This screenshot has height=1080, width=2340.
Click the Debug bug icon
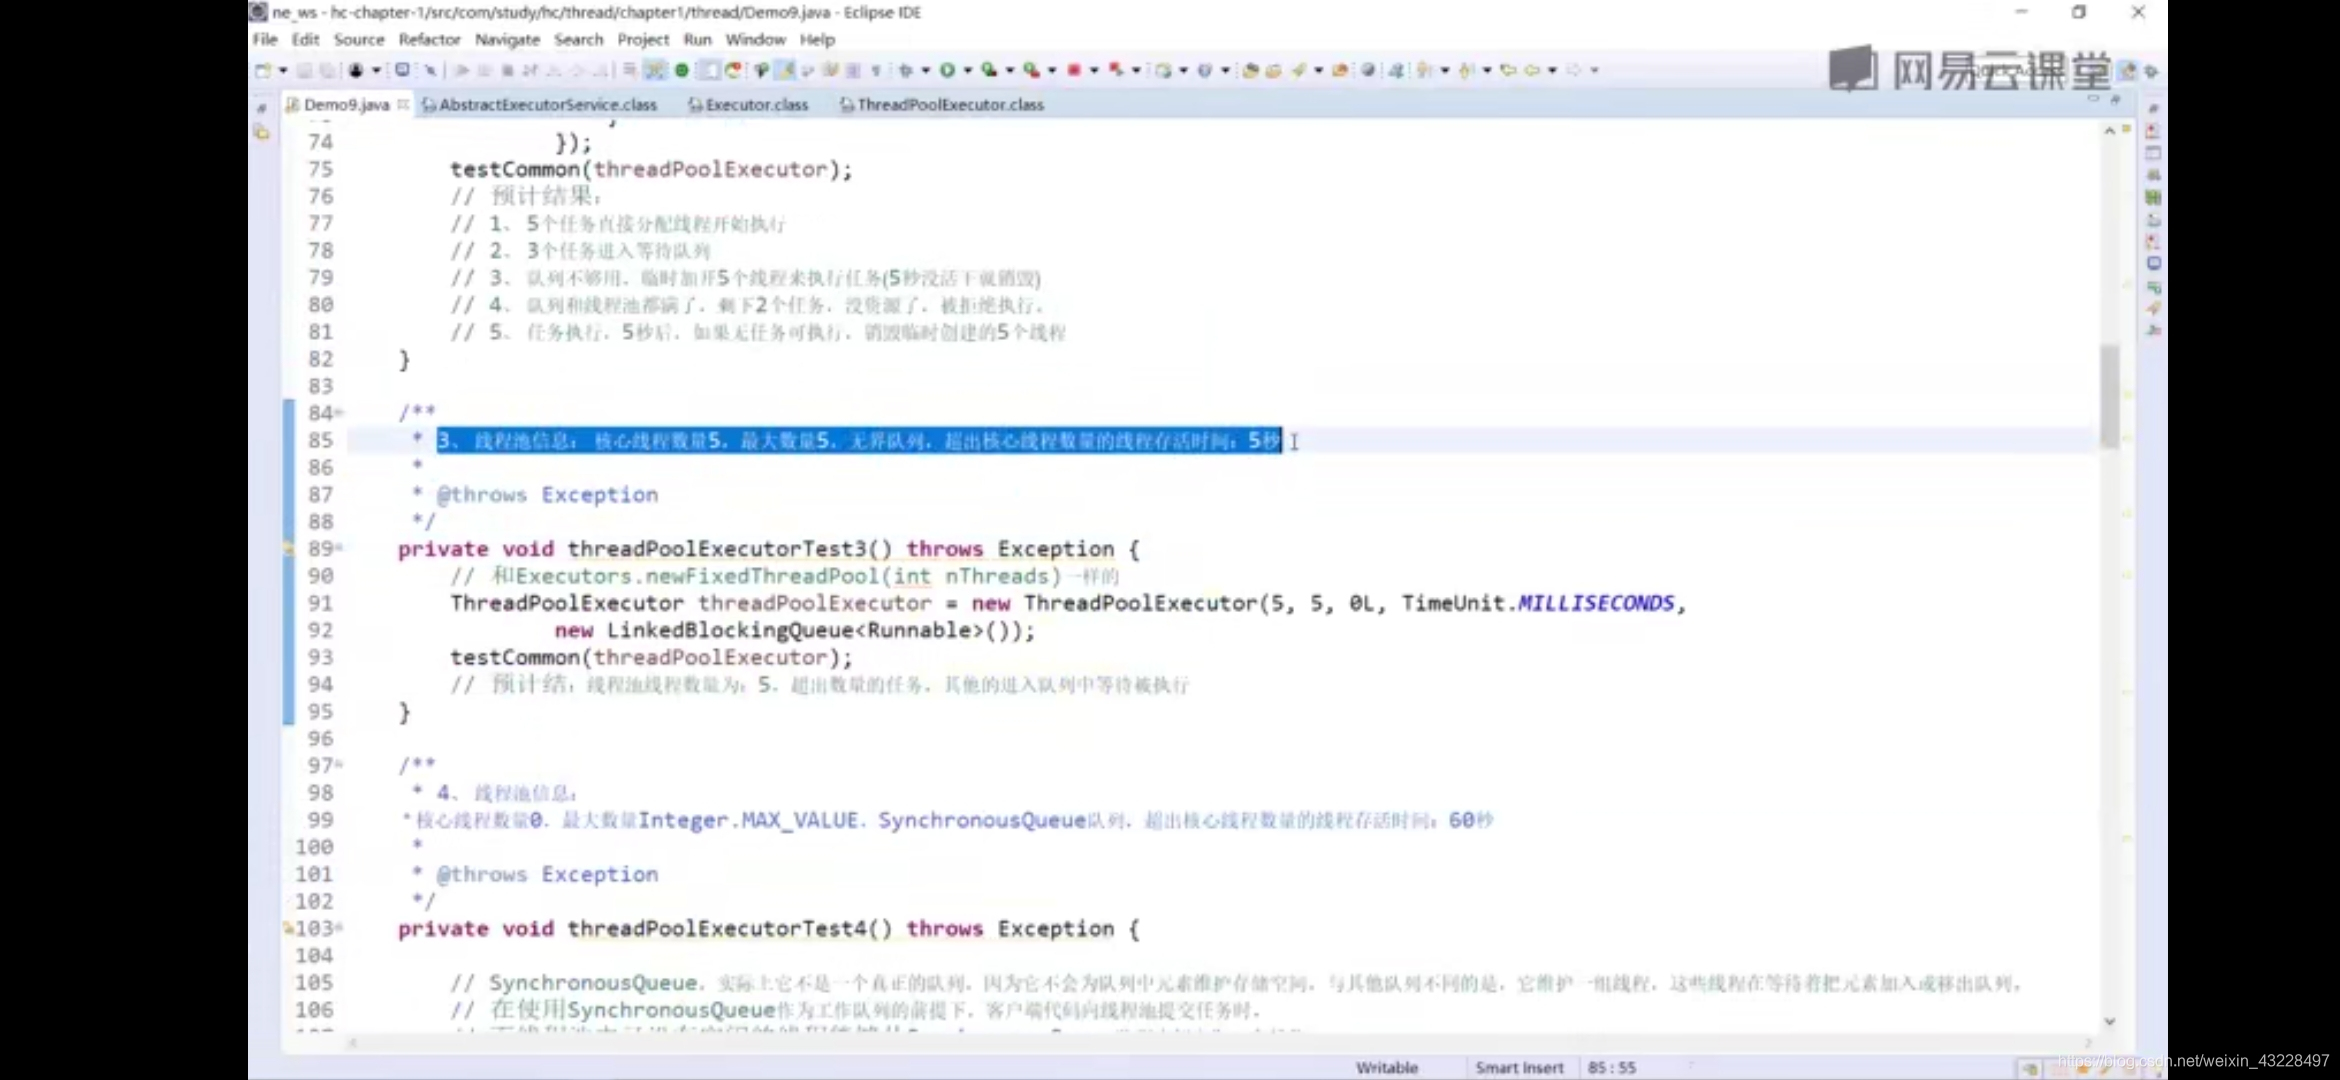point(905,70)
